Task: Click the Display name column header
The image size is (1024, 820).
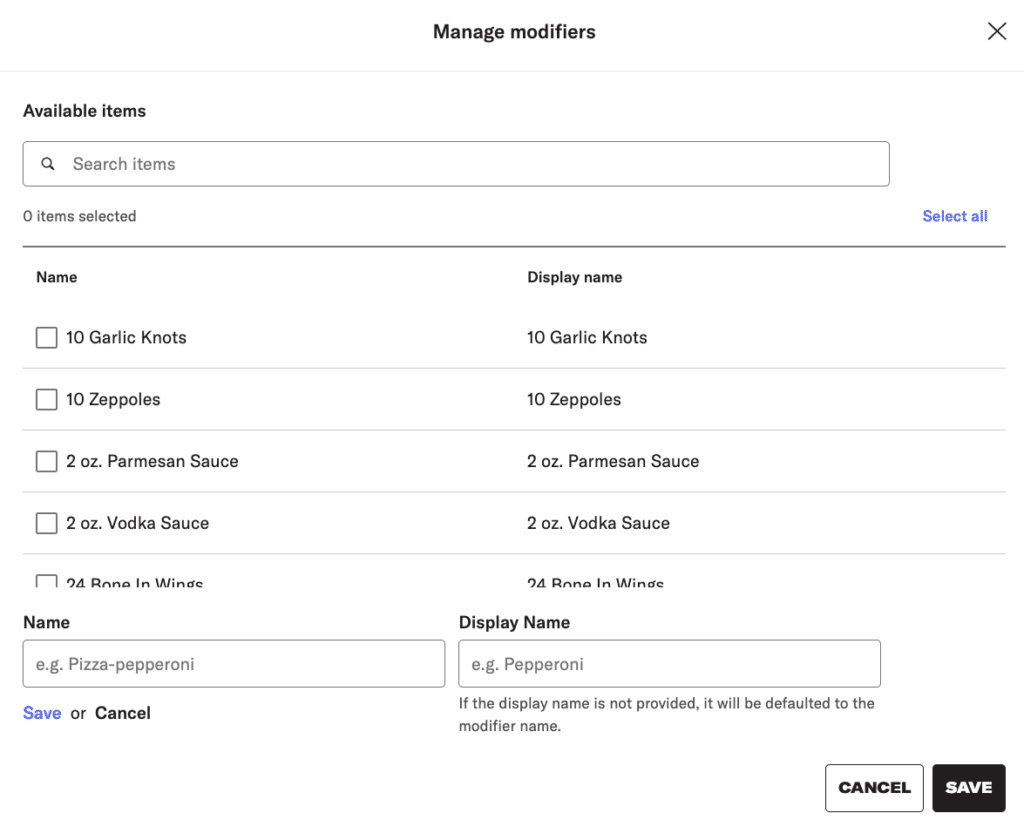Action: click(x=574, y=277)
